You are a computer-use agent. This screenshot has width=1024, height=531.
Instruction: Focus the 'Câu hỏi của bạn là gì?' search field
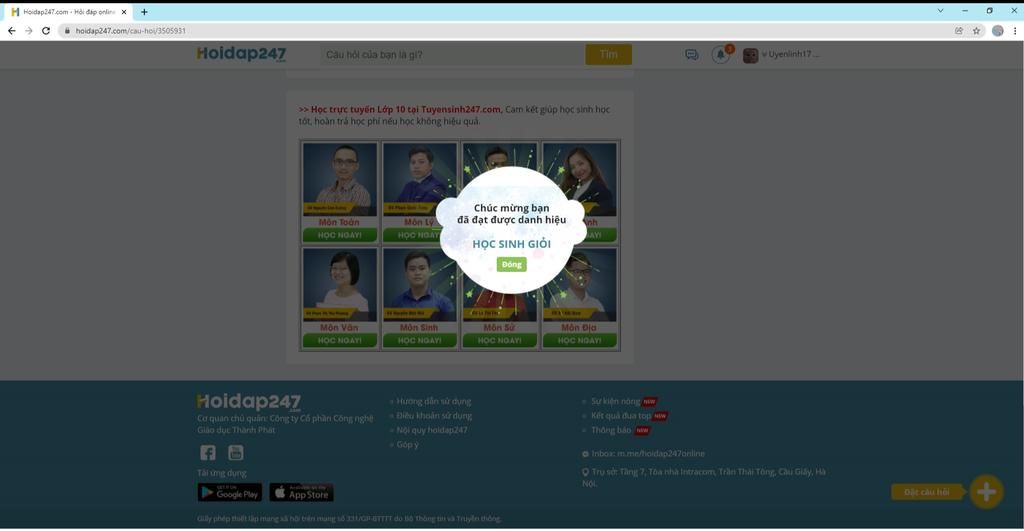coord(453,55)
